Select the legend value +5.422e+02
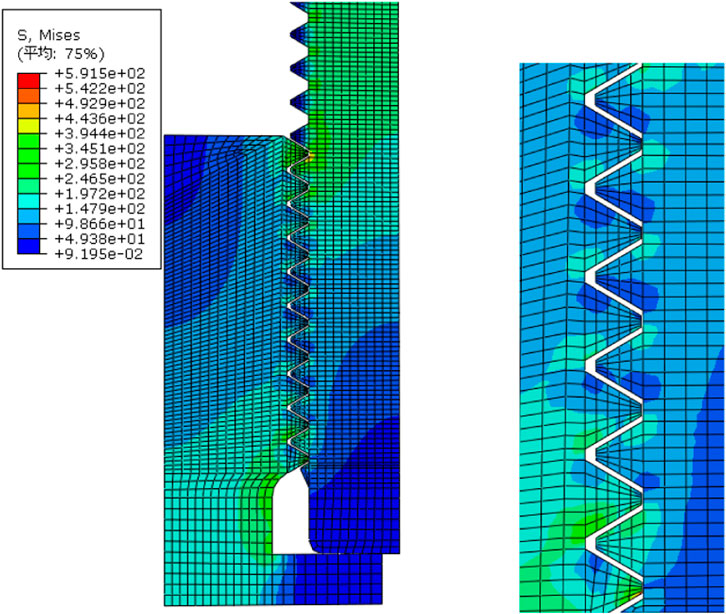Screen dimensions: 726x614 [x=100, y=88]
